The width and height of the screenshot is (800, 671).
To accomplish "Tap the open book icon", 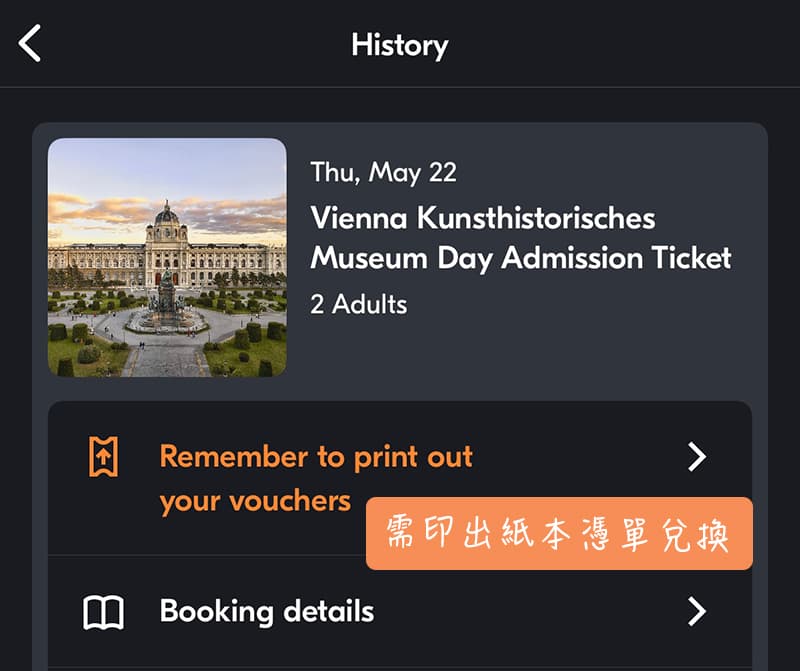I will 103,612.
